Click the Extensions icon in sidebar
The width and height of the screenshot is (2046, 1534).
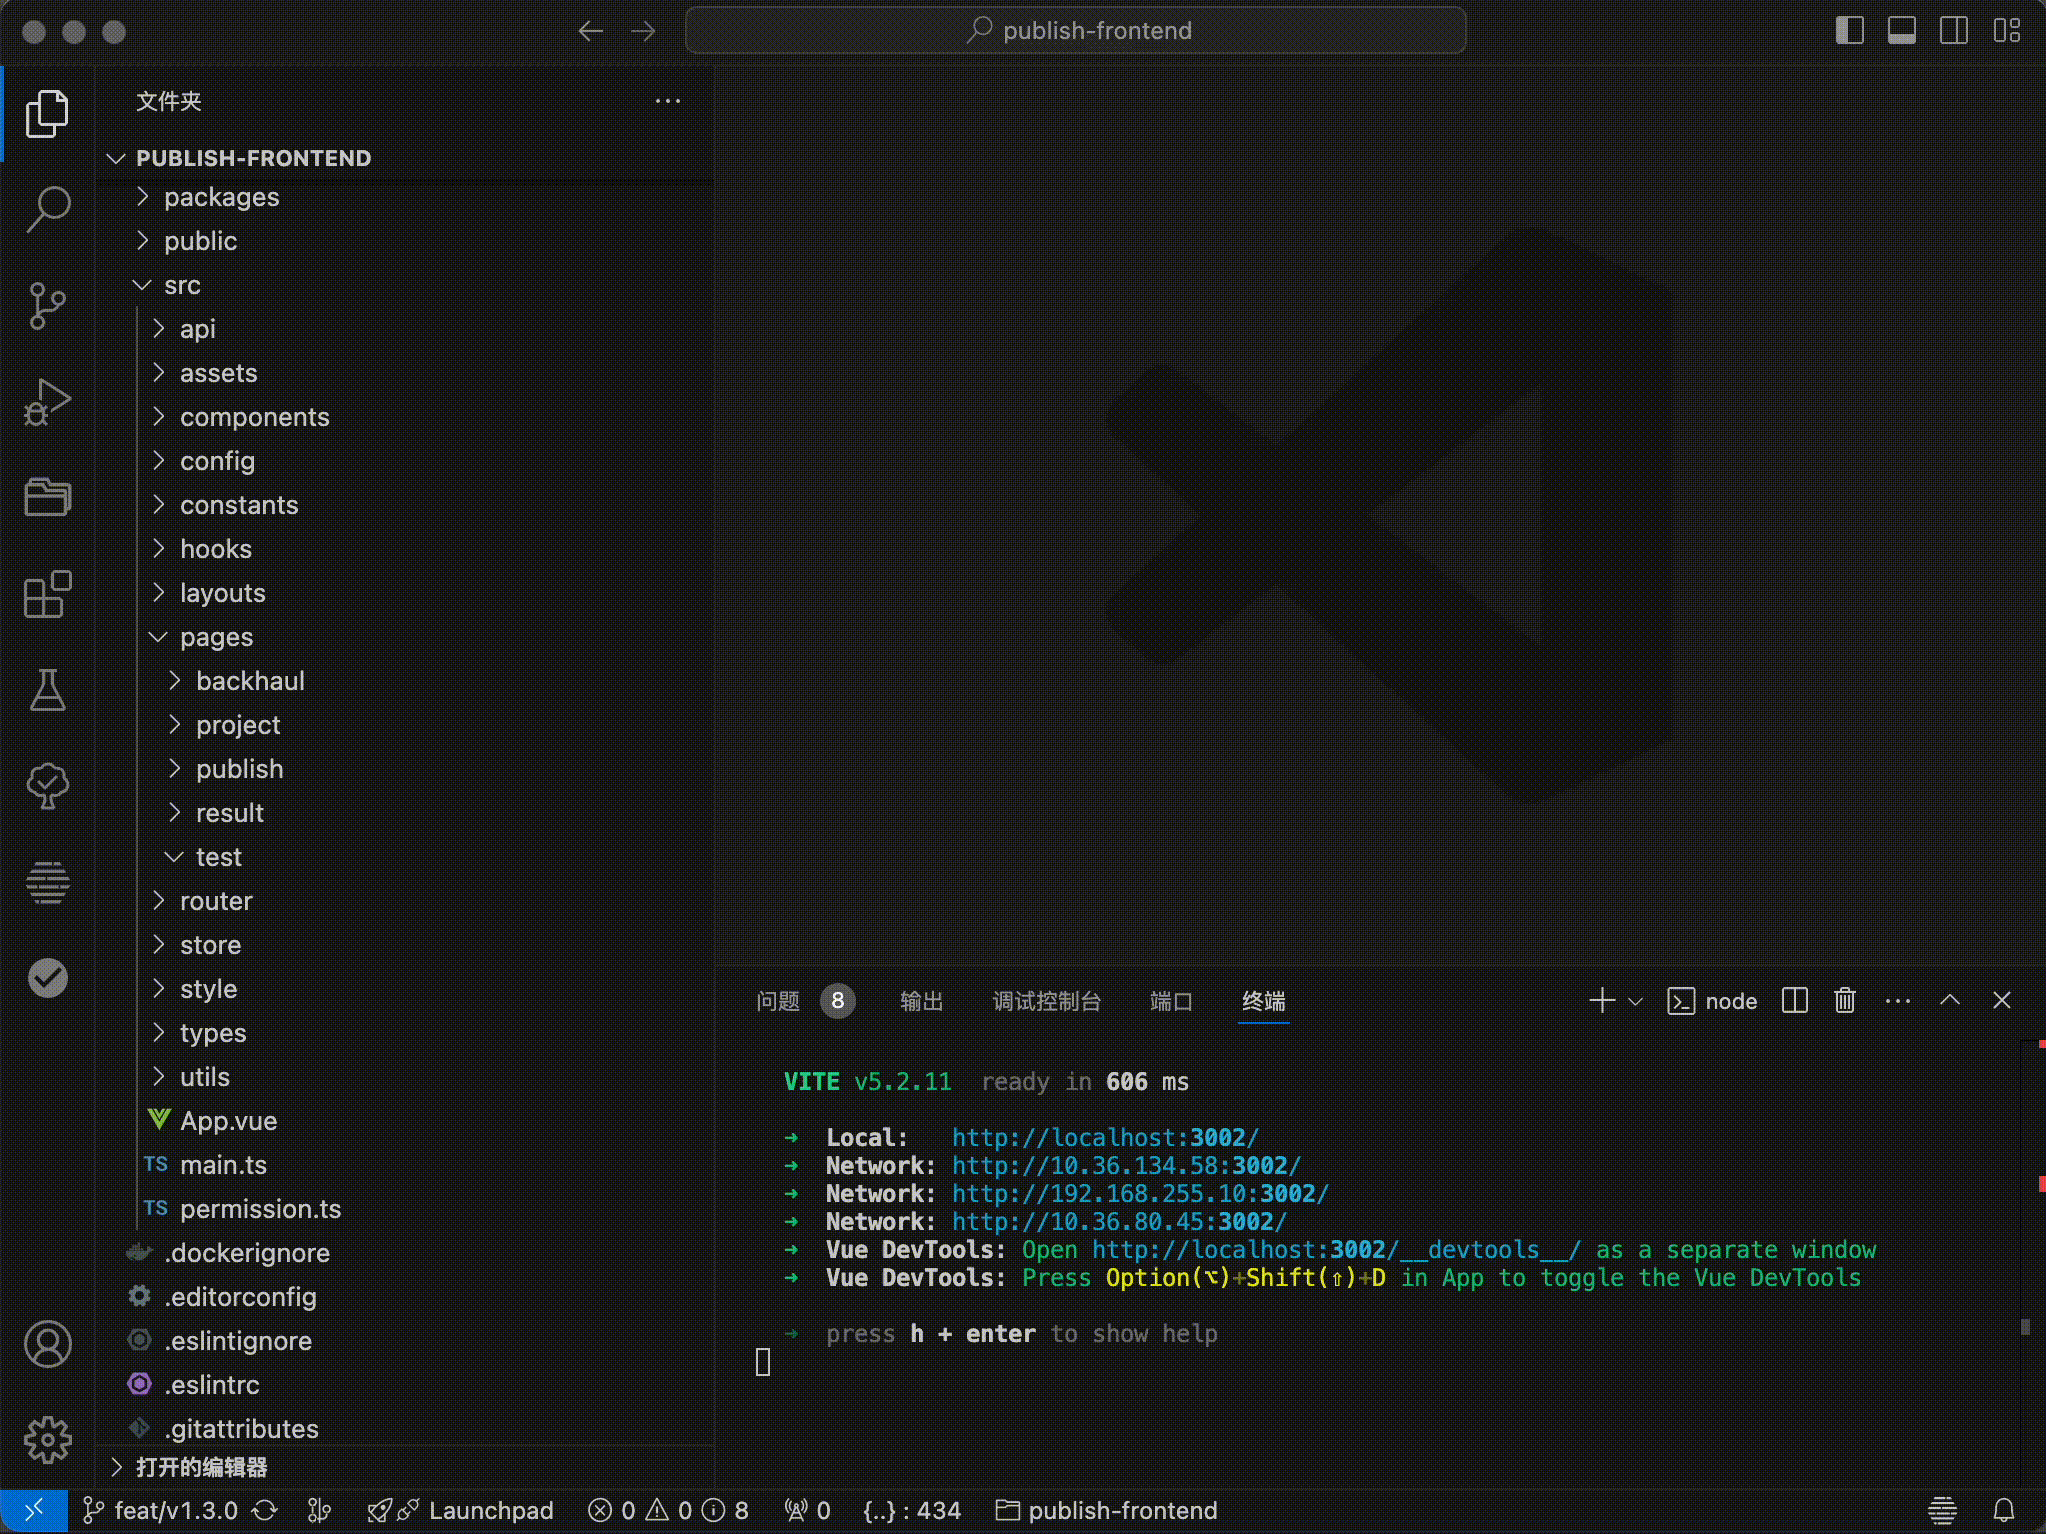tap(47, 595)
